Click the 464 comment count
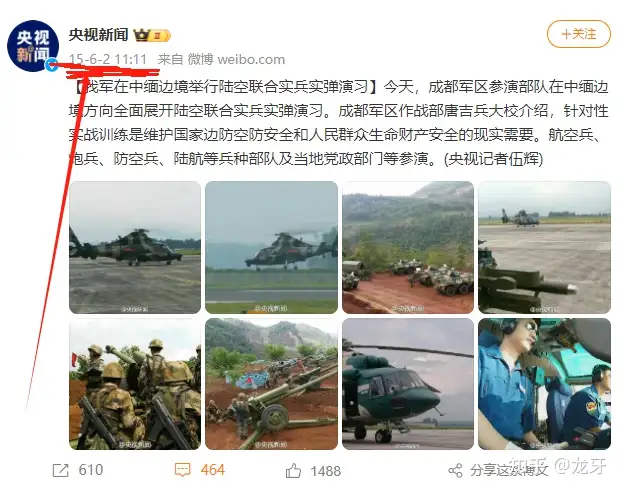The width and height of the screenshot is (623, 492). pyautogui.click(x=213, y=470)
